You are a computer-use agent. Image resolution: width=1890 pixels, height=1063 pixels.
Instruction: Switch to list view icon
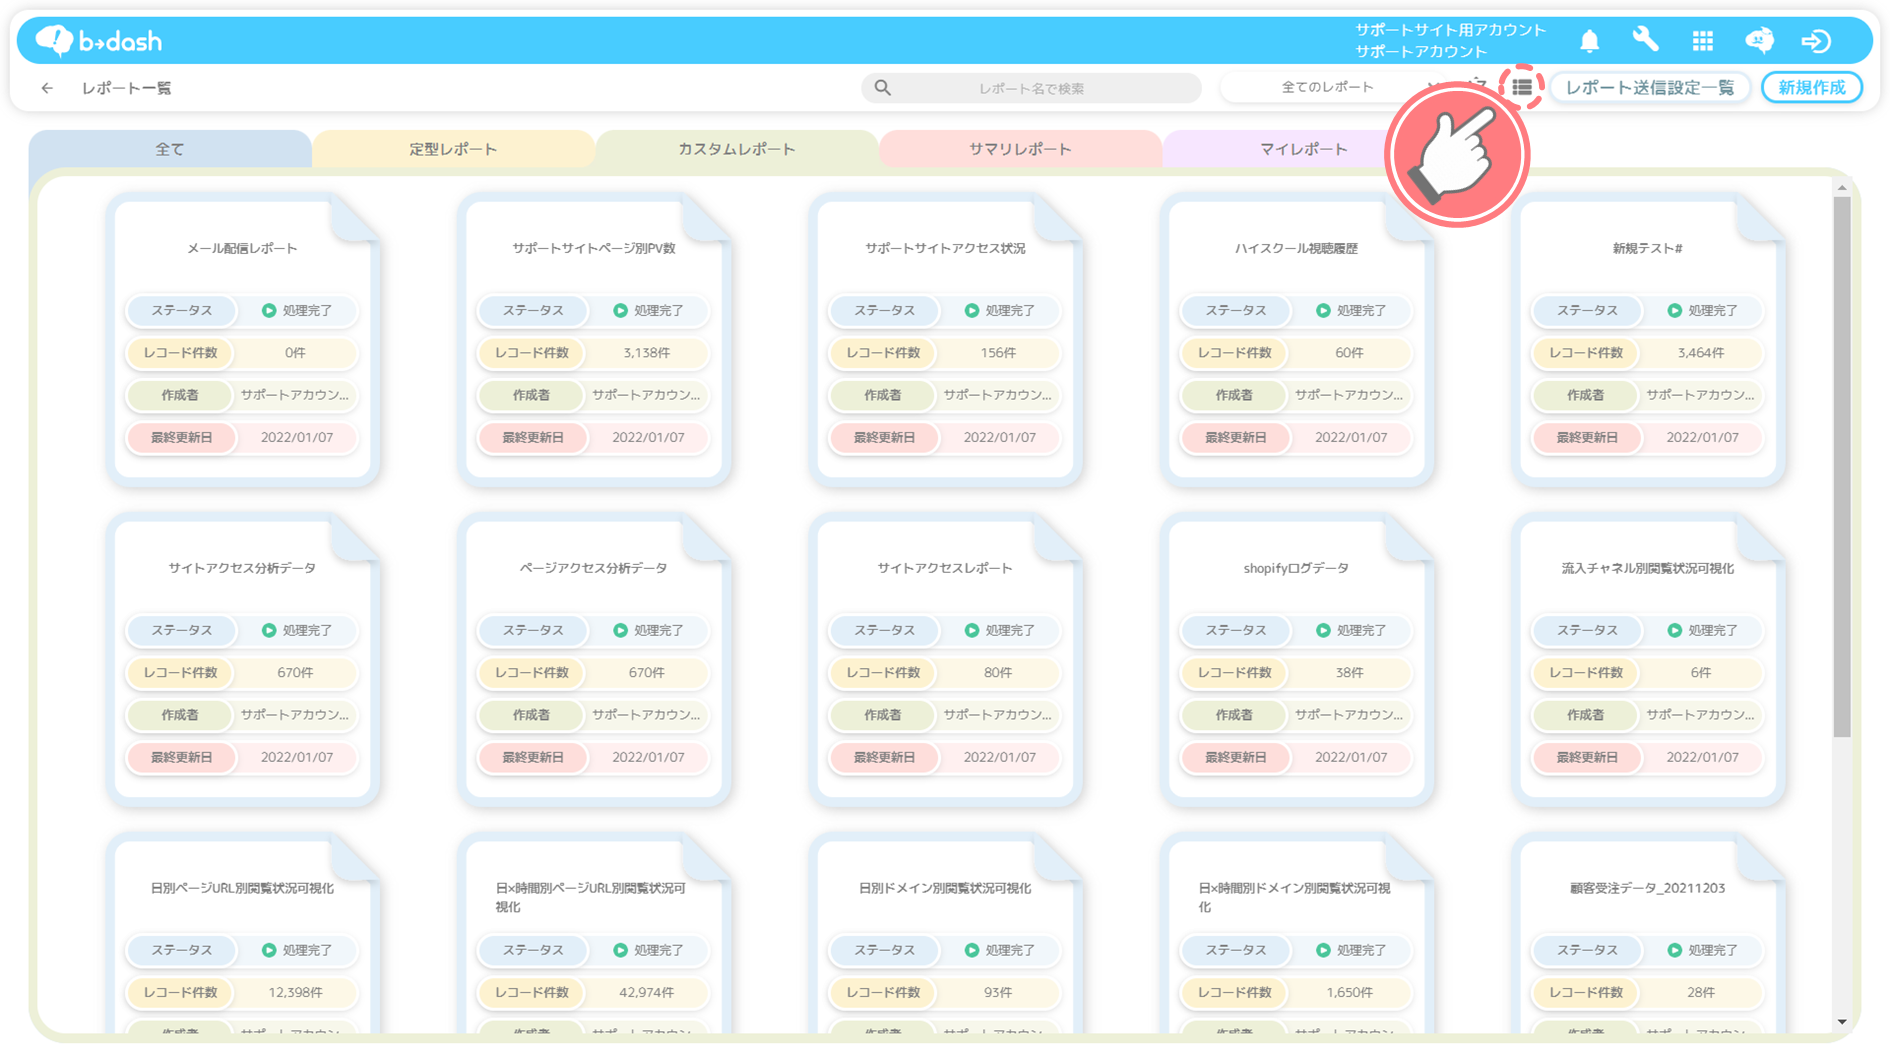coord(1521,88)
